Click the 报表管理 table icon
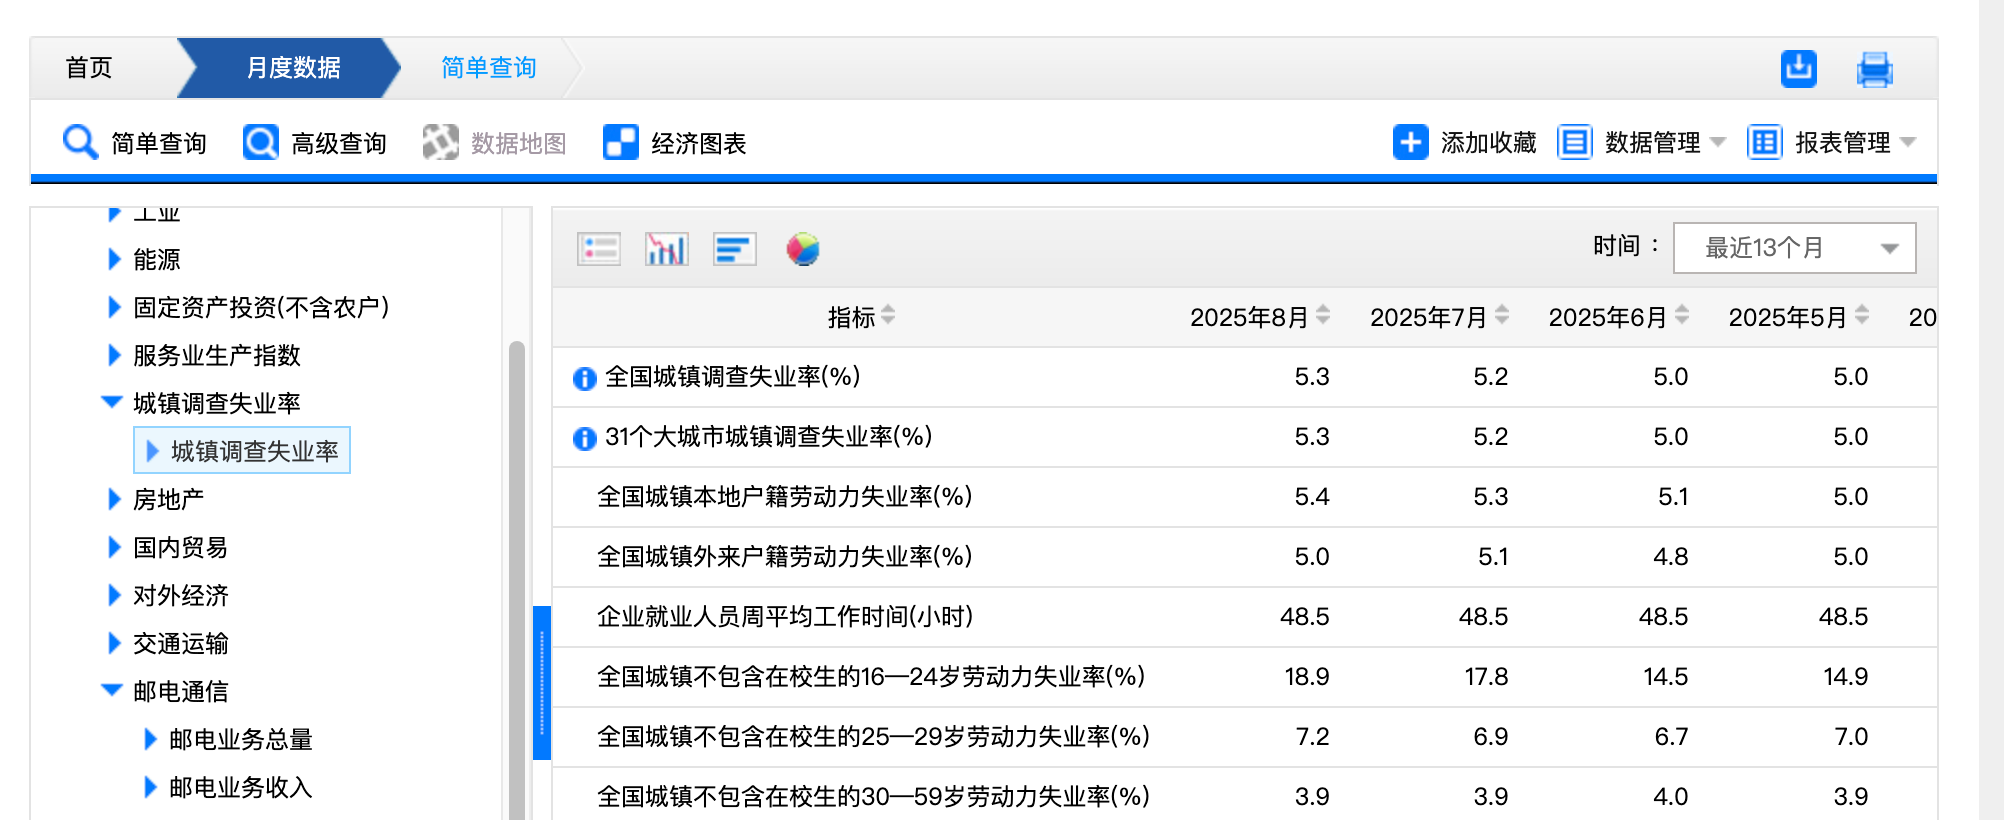Viewport: 2004px width, 820px height. point(1764,142)
